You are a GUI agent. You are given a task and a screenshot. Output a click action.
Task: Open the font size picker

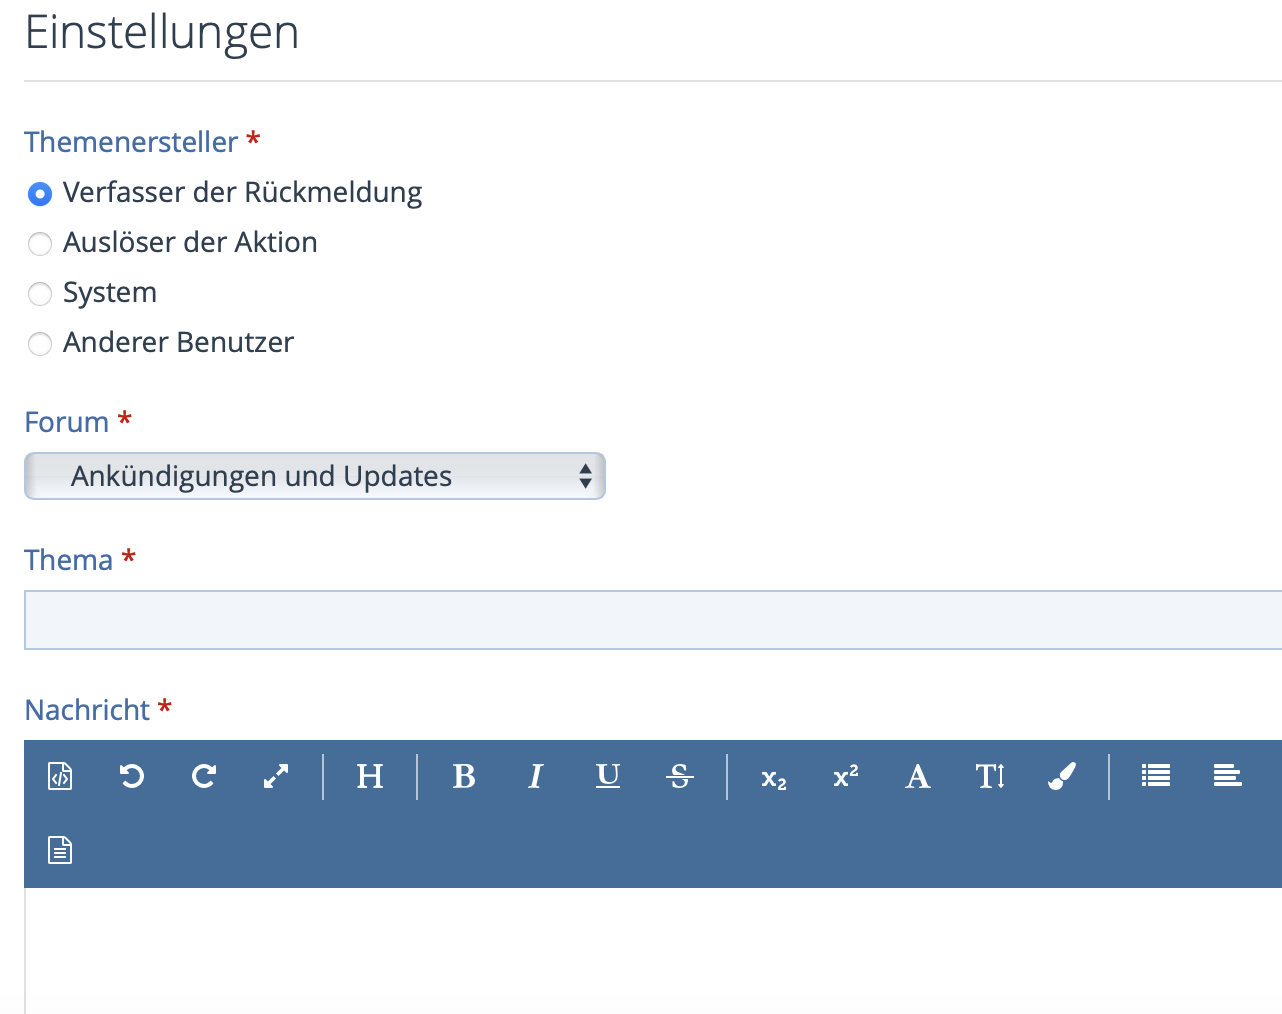[990, 776]
